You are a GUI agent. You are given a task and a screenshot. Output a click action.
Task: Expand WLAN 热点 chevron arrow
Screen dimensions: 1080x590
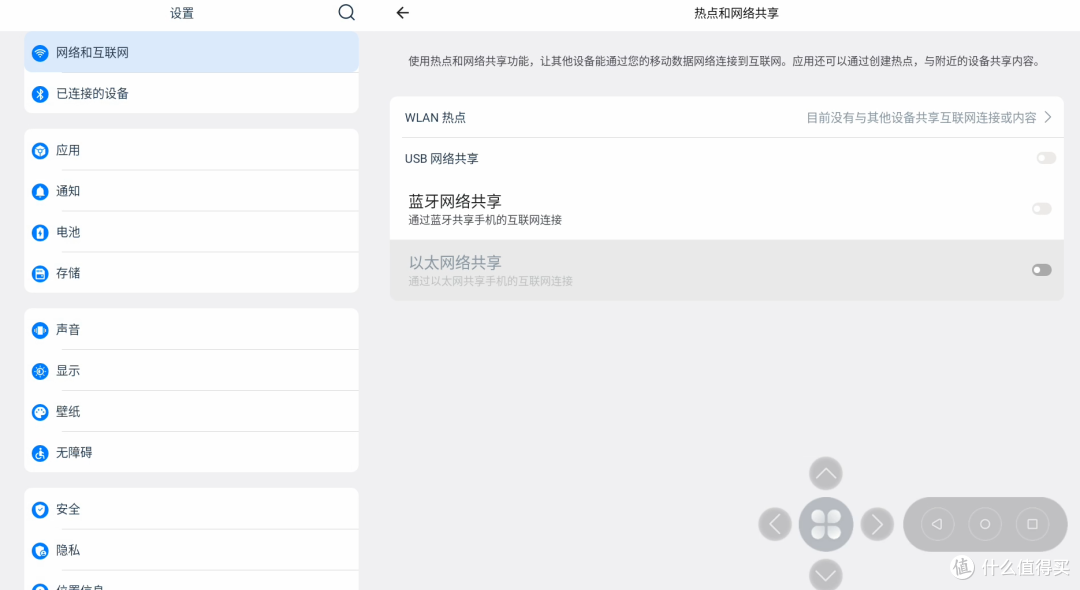click(1048, 118)
